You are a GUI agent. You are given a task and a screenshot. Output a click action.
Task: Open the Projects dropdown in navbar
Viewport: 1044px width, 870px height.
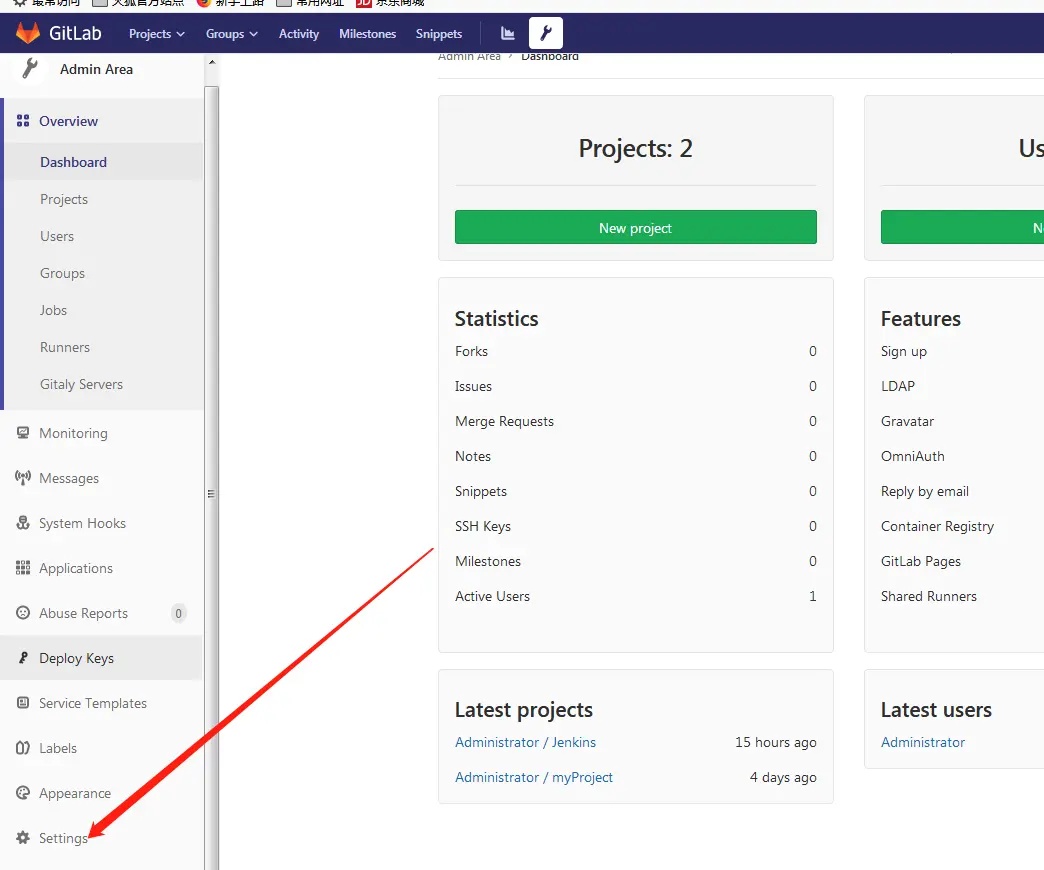coord(156,34)
